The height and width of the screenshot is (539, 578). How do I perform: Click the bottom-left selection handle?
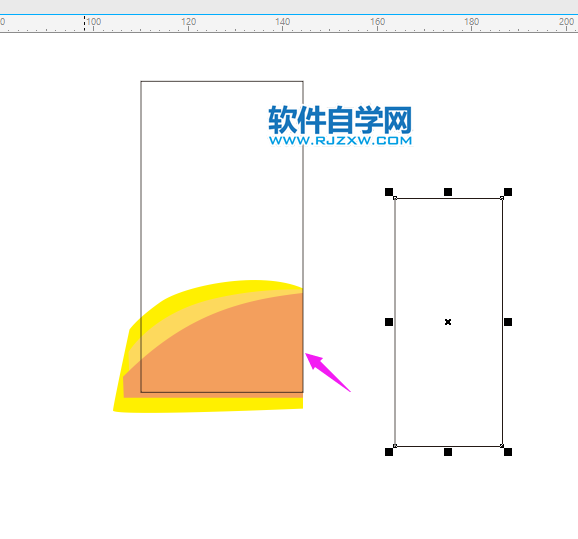click(389, 452)
